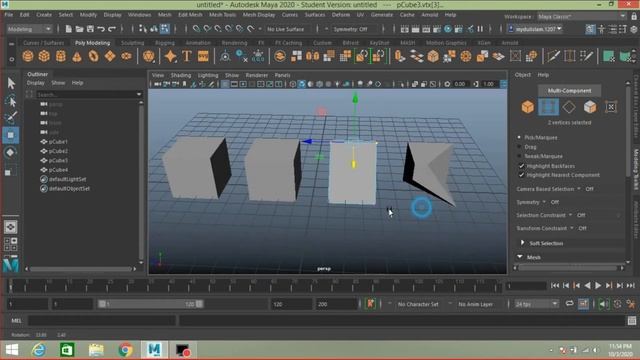Click the Symmetry: Off status line field
Screen dimensions: 640x360
351,29
